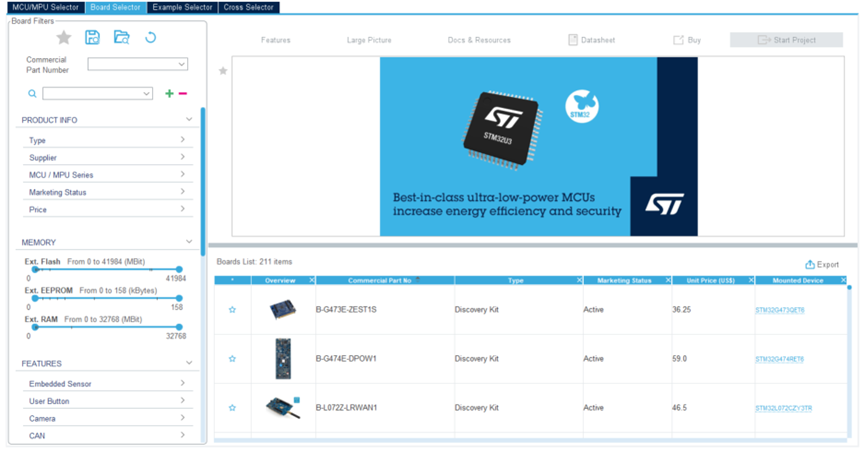The image size is (865, 453).
Task: Click the Ext. RAM slider maximum handle
Action: 179,327
